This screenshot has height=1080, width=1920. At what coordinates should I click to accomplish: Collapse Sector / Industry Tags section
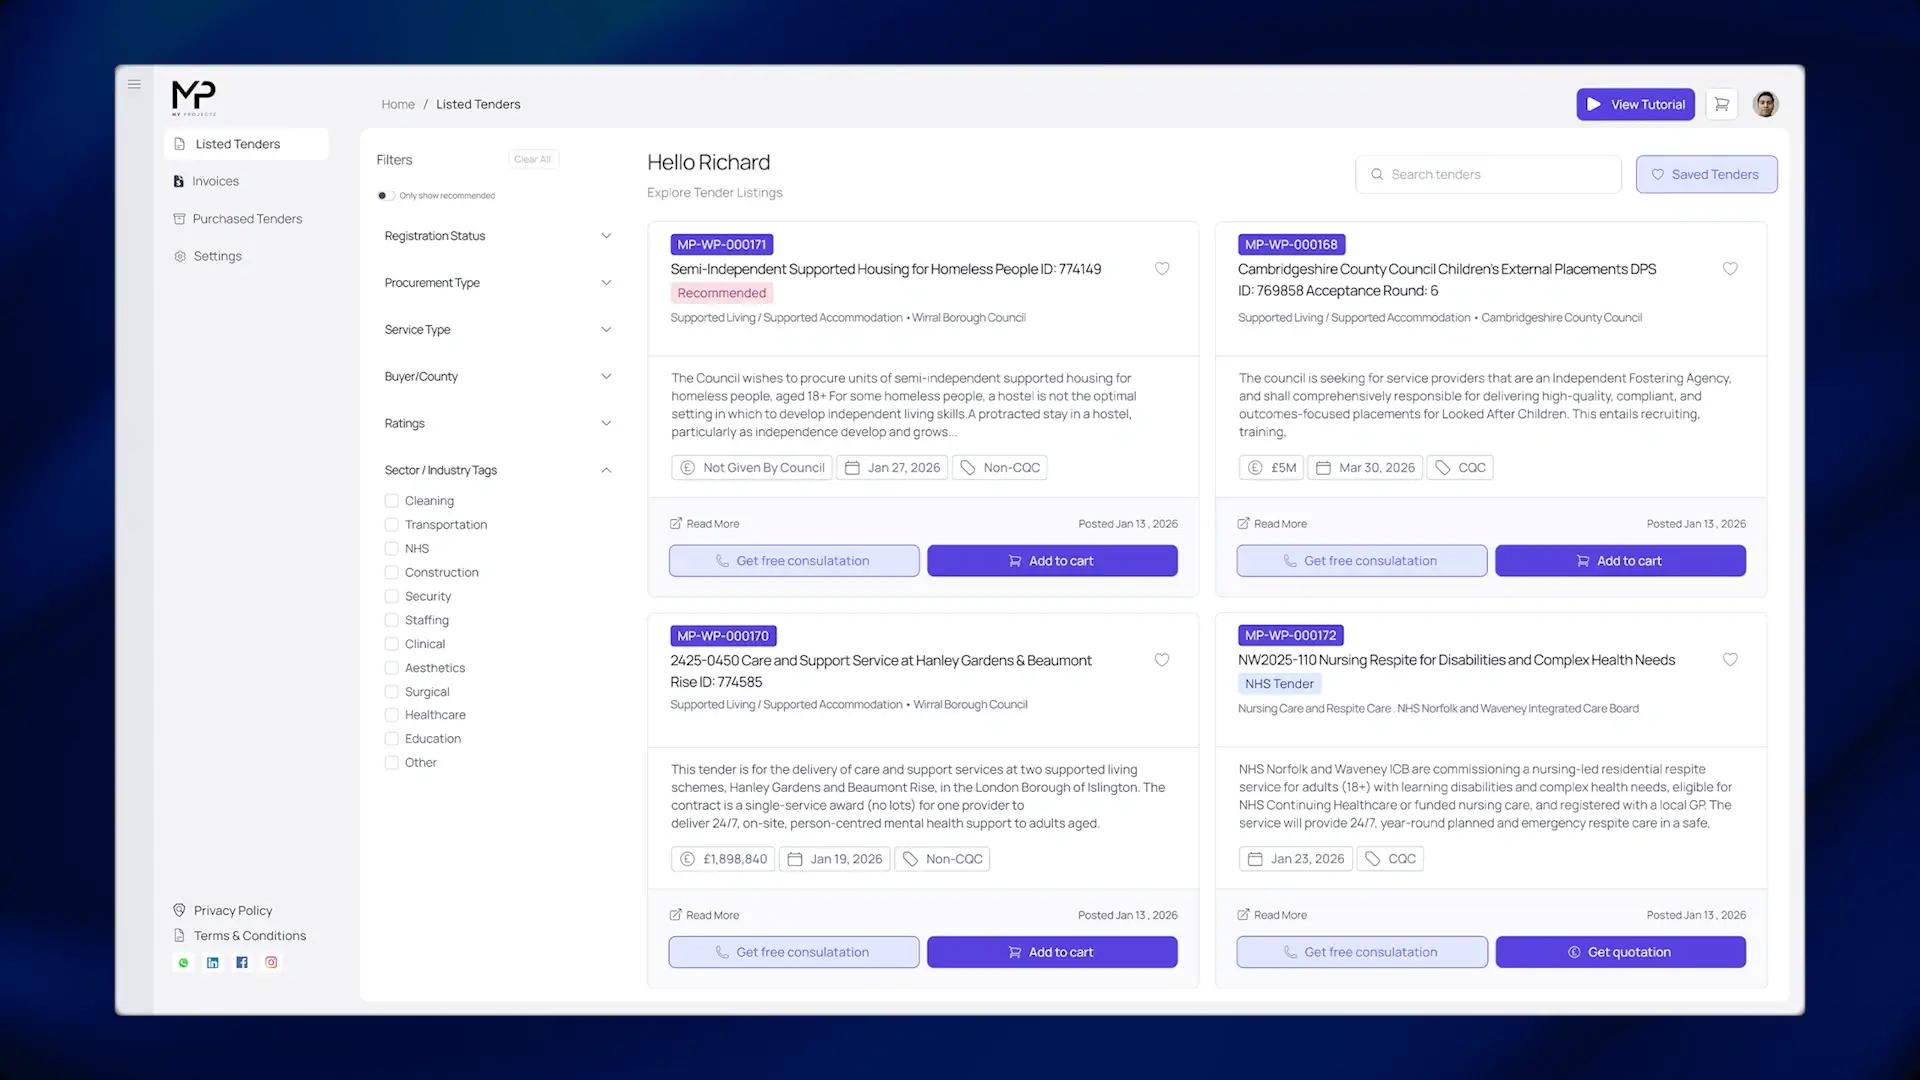[x=606, y=471]
